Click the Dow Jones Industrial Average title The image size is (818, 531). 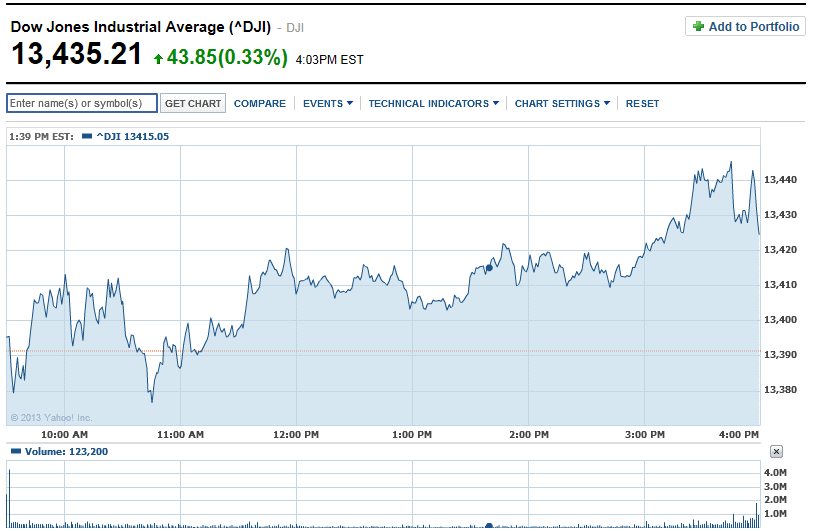[x=141, y=27]
